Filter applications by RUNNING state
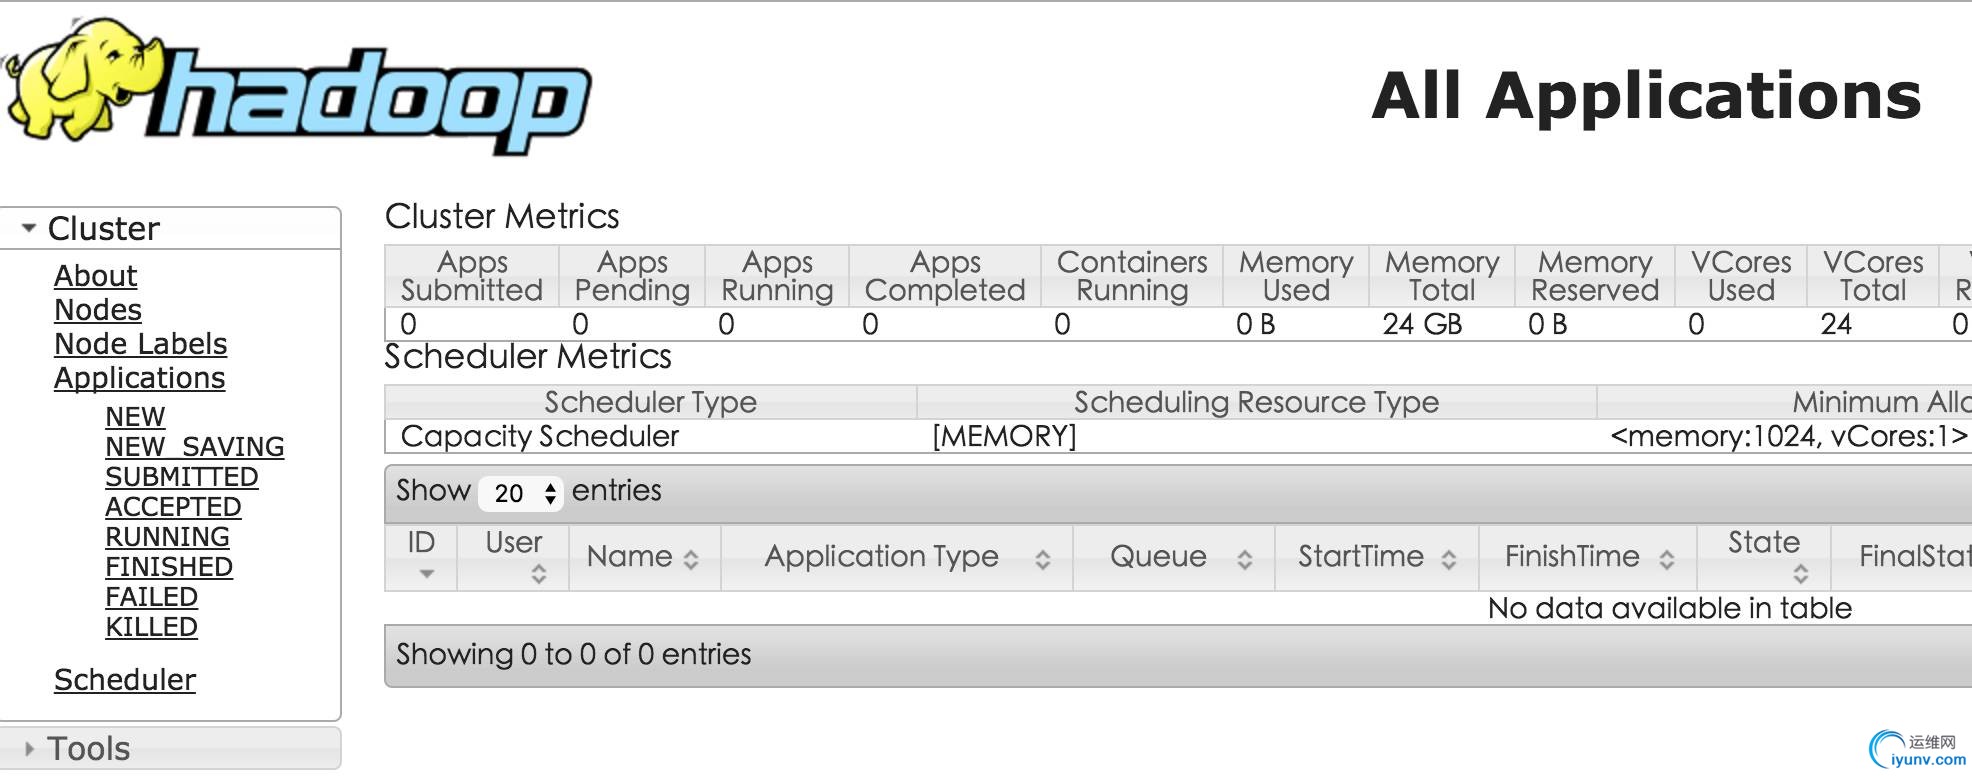Viewport: 1972px width, 776px height. click(x=167, y=537)
